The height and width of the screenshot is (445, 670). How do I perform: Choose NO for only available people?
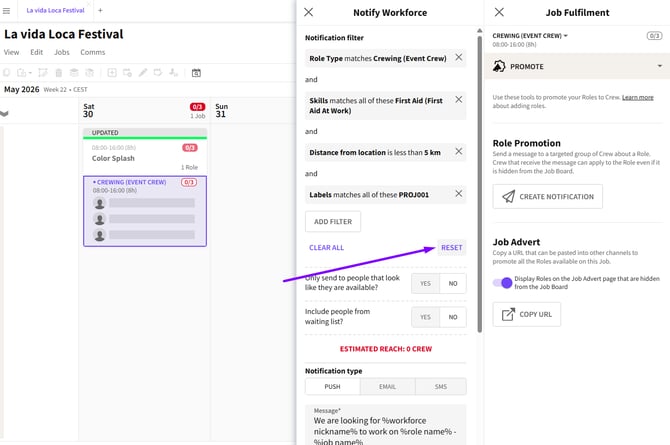point(453,283)
